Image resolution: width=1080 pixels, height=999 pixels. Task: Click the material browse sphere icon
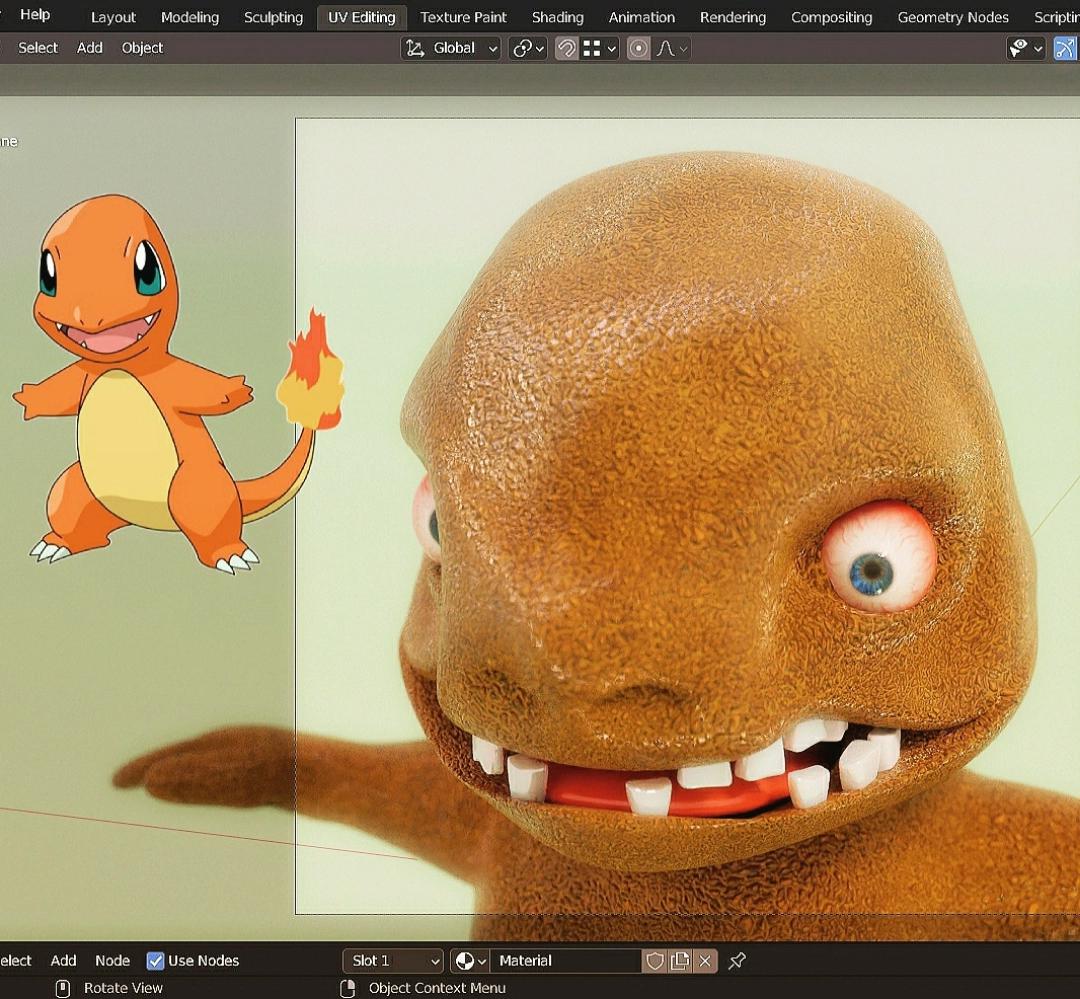coord(469,960)
